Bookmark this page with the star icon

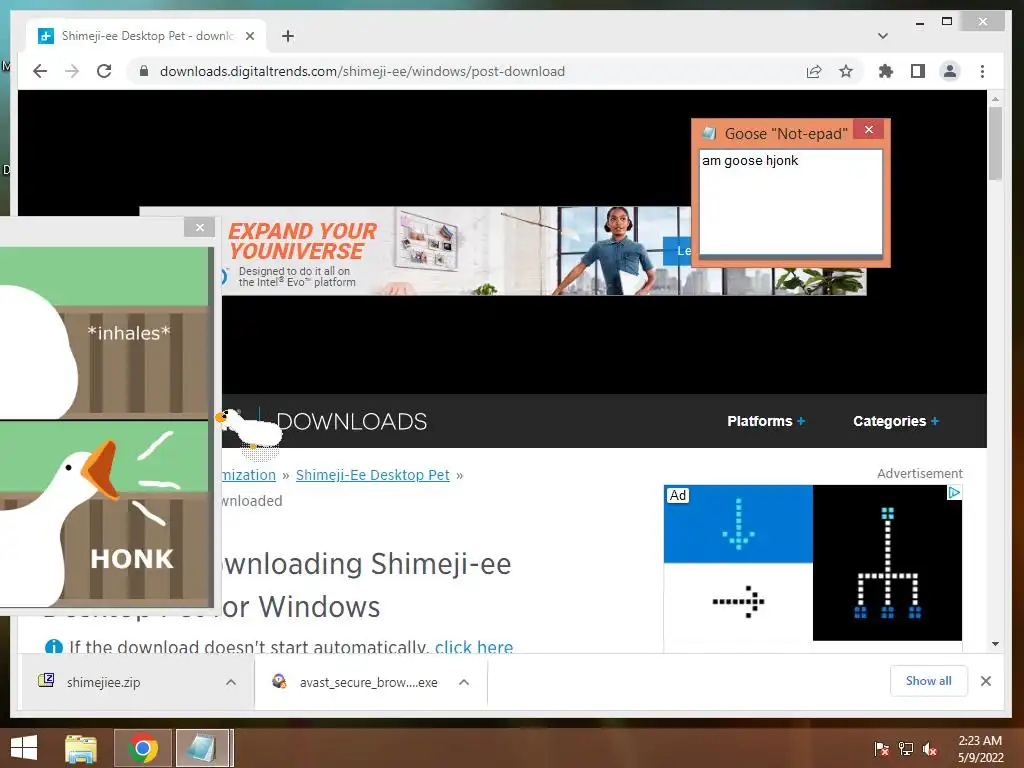click(x=846, y=71)
